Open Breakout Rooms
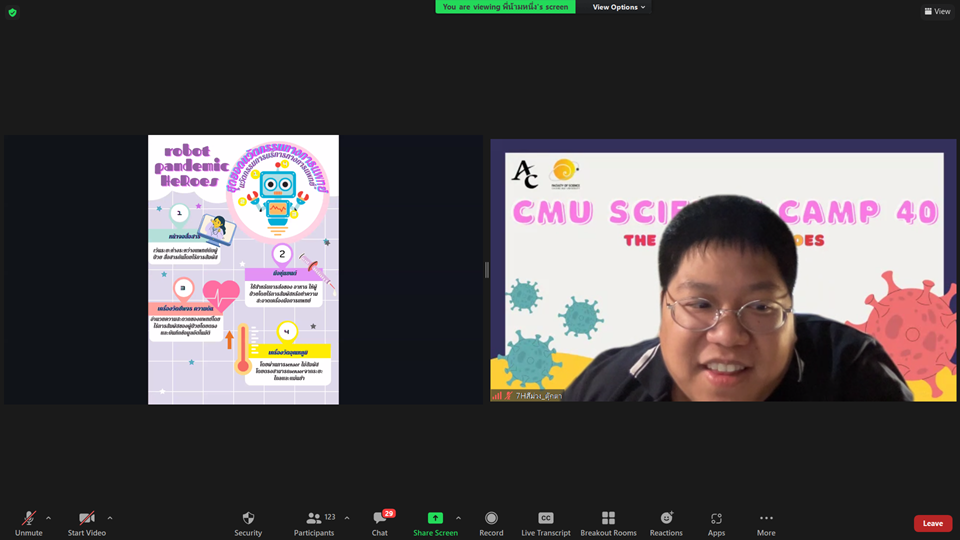This screenshot has width=960, height=540. point(608,523)
